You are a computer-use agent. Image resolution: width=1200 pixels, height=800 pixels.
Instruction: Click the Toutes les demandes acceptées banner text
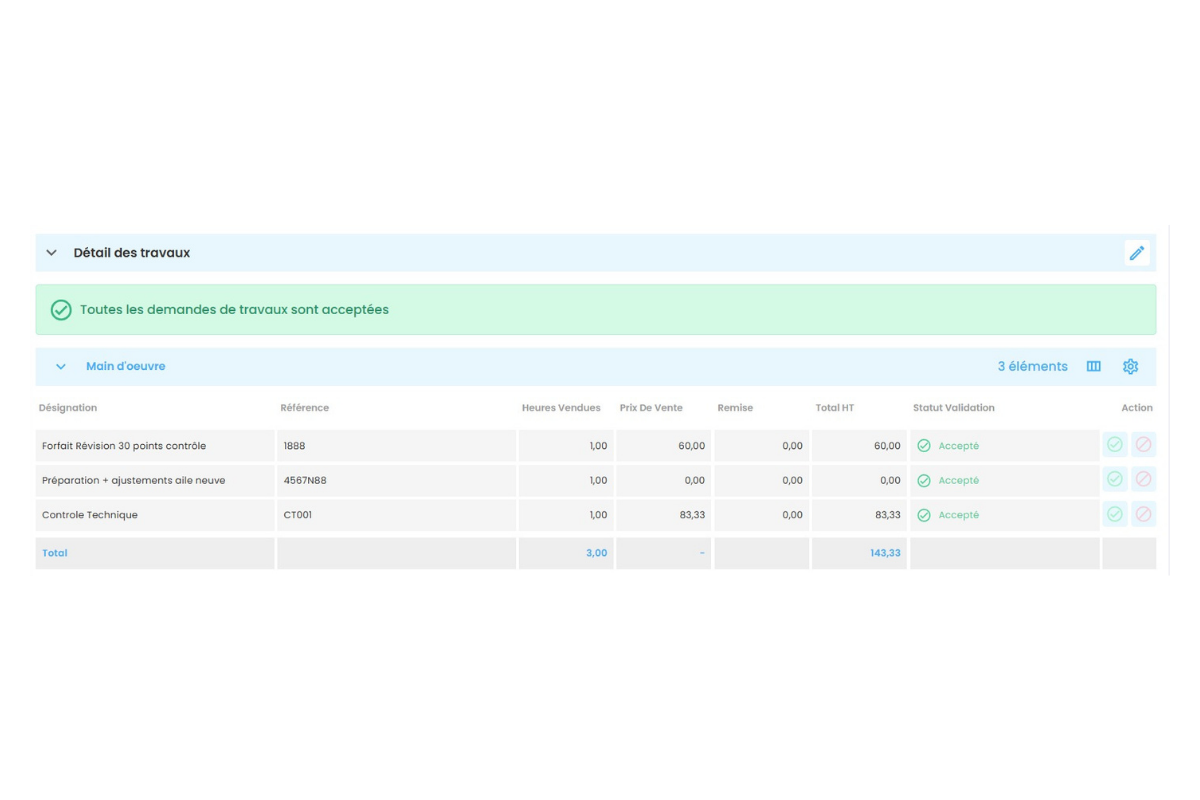coord(234,310)
